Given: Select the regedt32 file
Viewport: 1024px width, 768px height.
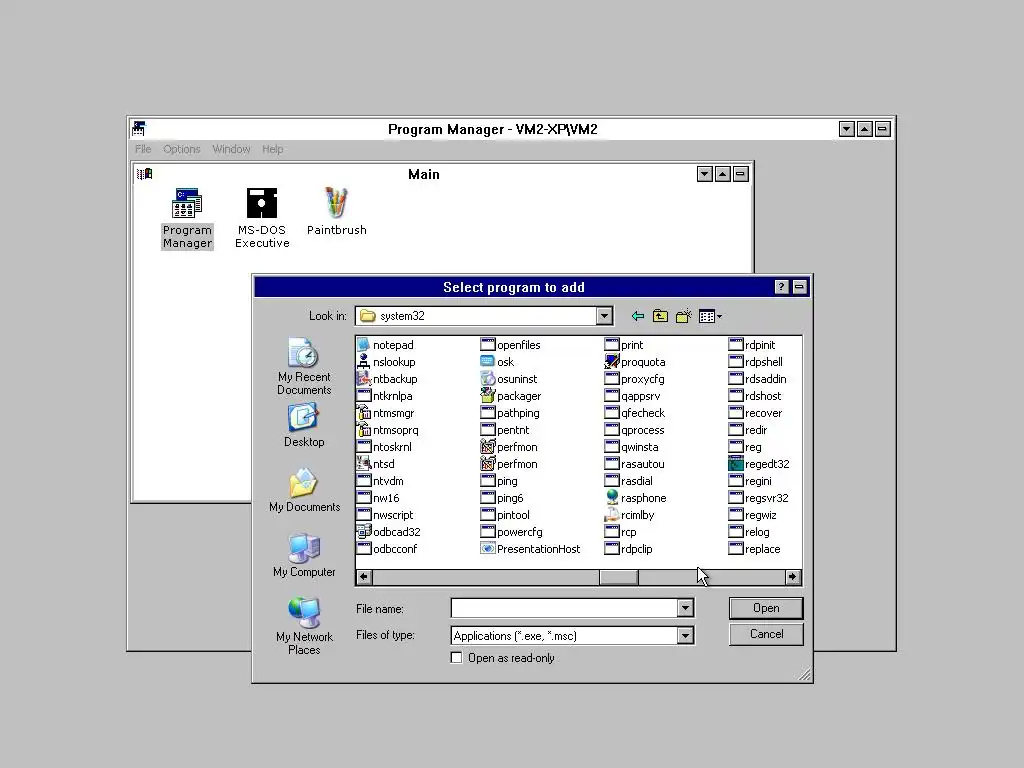Looking at the screenshot, I should (759, 464).
